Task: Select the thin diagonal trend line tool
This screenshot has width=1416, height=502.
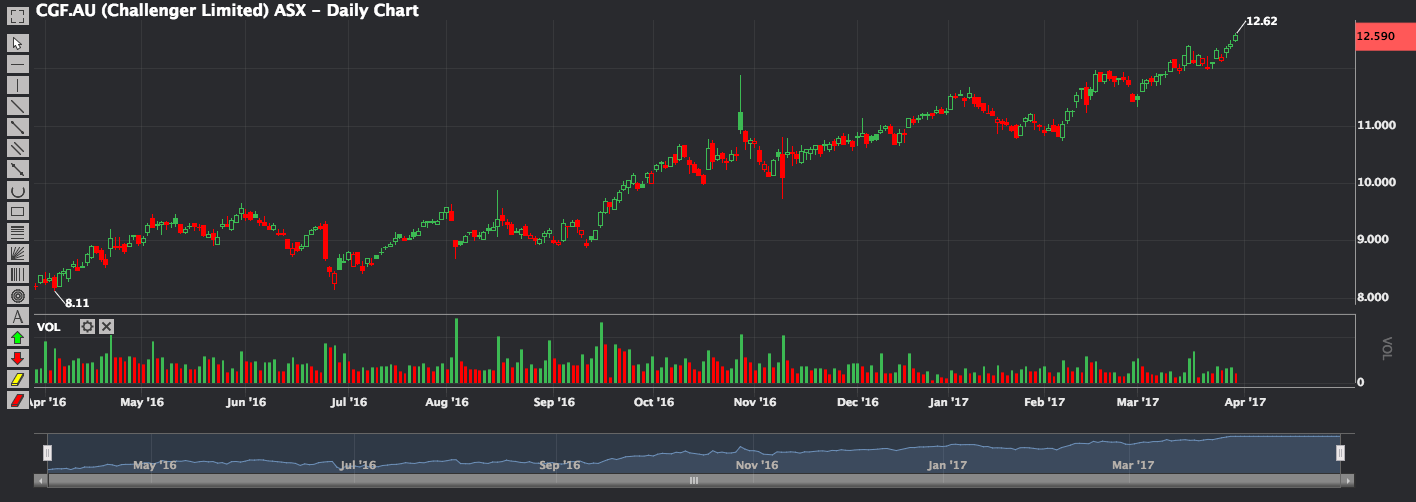Action: [17, 105]
